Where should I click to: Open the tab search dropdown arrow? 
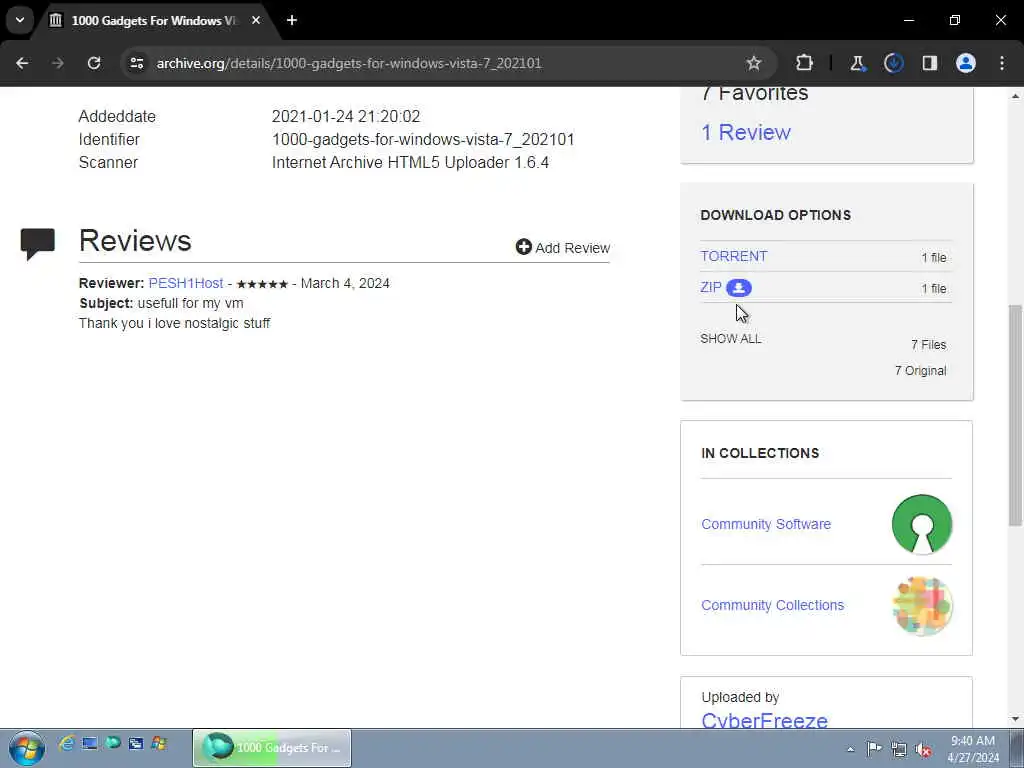[20, 20]
